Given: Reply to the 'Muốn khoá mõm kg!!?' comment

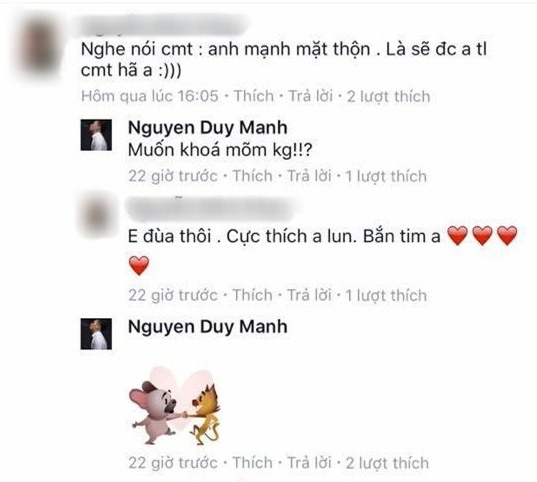Looking at the screenshot, I should coord(309,176).
